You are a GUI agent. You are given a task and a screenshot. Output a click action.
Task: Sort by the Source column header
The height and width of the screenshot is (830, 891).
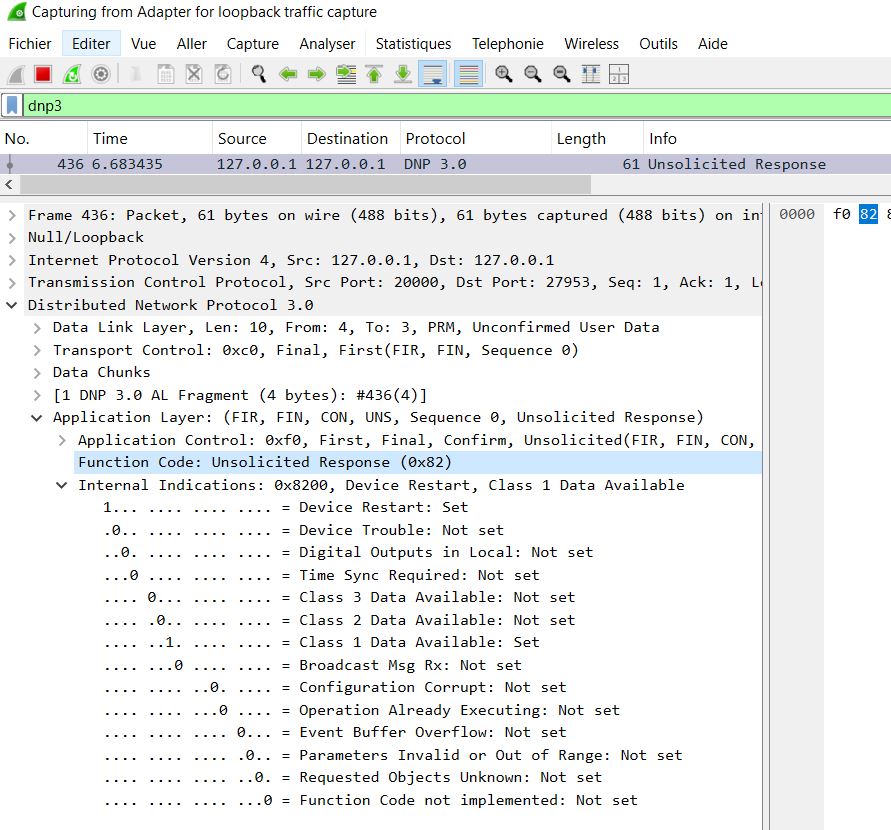tap(257, 139)
